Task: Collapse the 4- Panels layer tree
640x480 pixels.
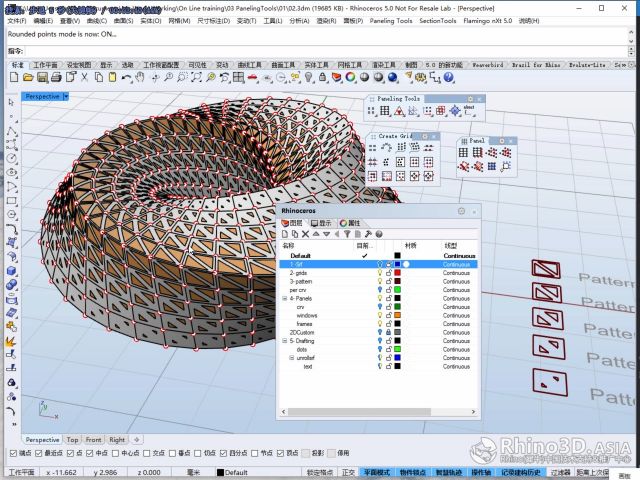Action: [x=284, y=298]
